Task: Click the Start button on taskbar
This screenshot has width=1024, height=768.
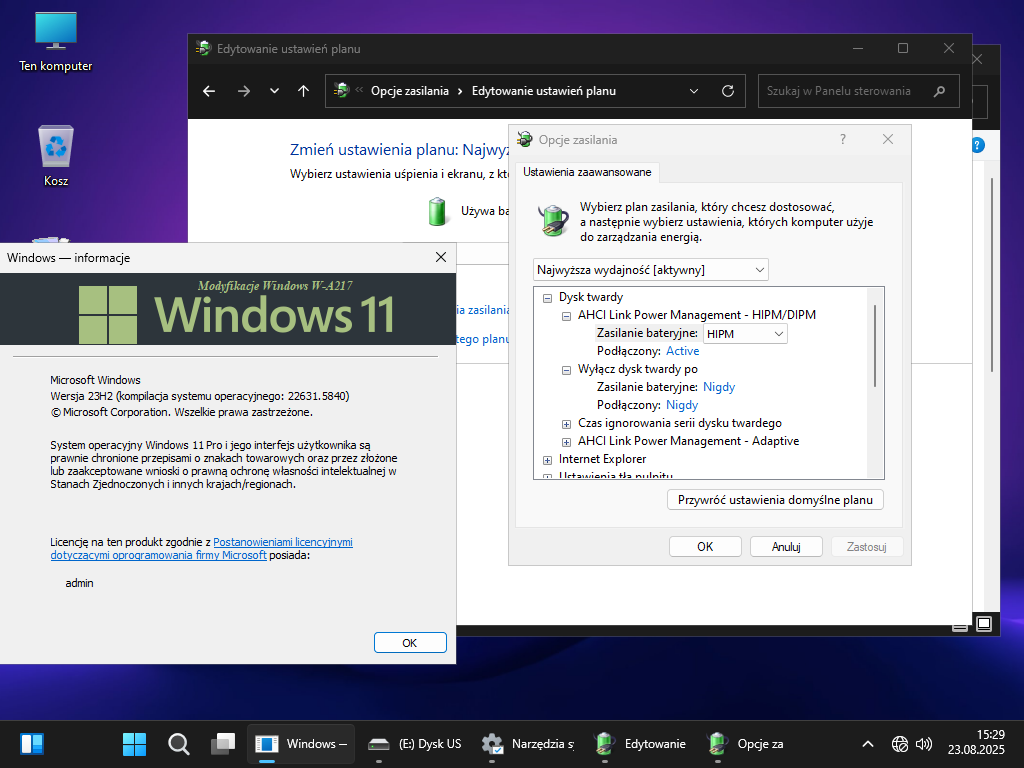Action: pyautogui.click(x=134, y=744)
